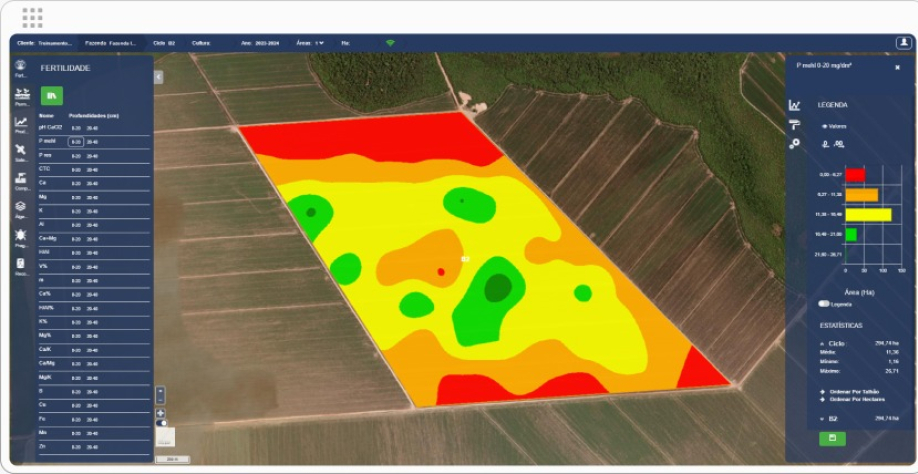918x474 pixels.
Task: Click the map locate crosshair button
Action: click(x=160, y=413)
